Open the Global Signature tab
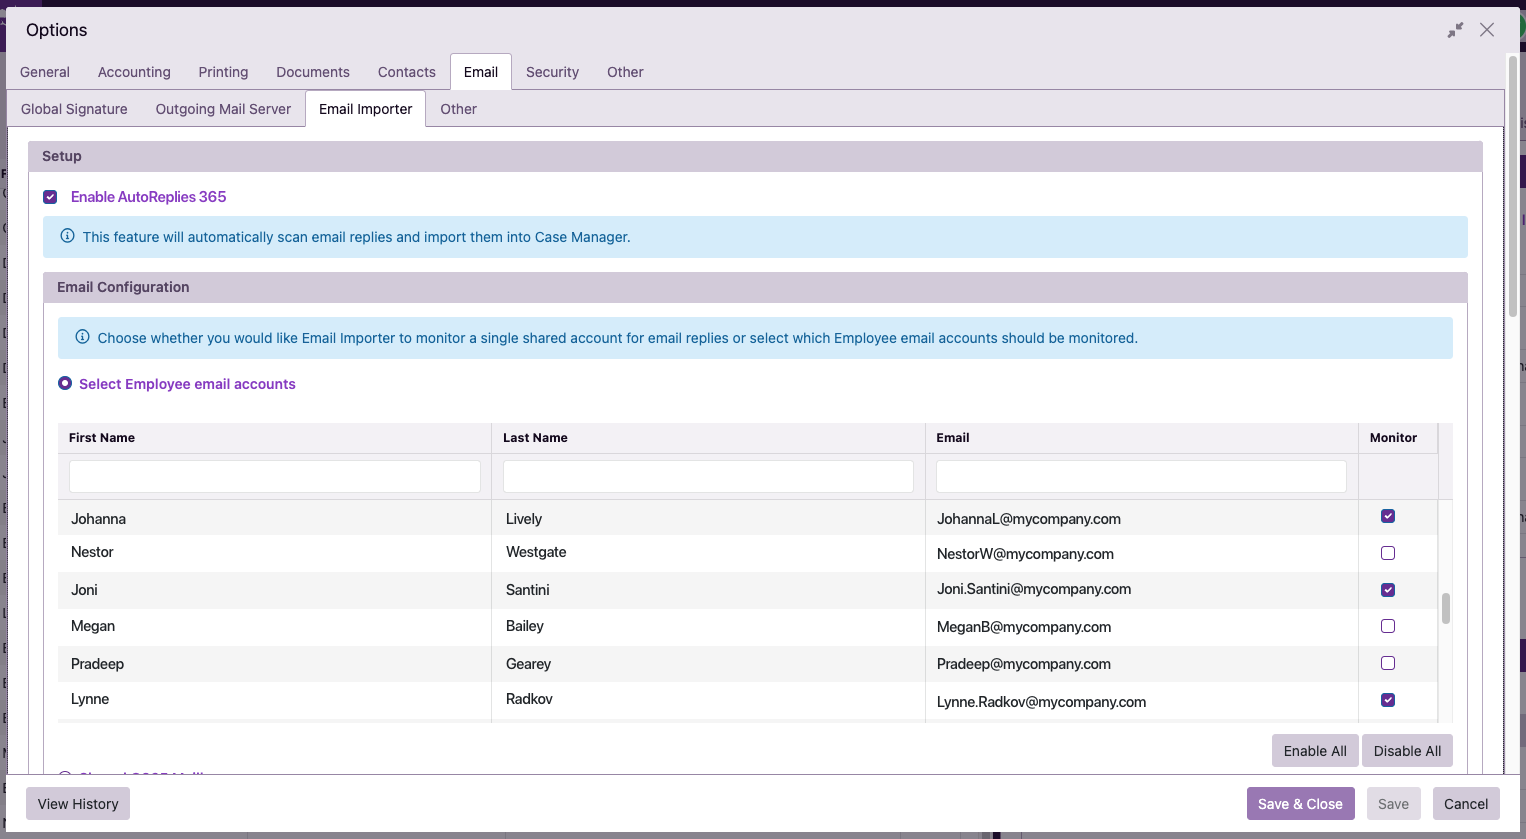The width and height of the screenshot is (1526, 839). click(x=73, y=108)
